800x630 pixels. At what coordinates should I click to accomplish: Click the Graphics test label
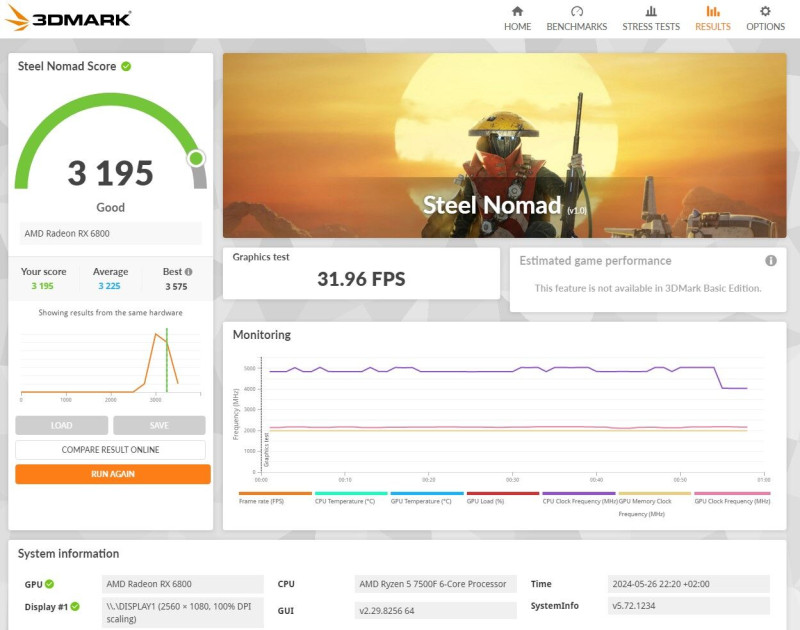point(261,257)
